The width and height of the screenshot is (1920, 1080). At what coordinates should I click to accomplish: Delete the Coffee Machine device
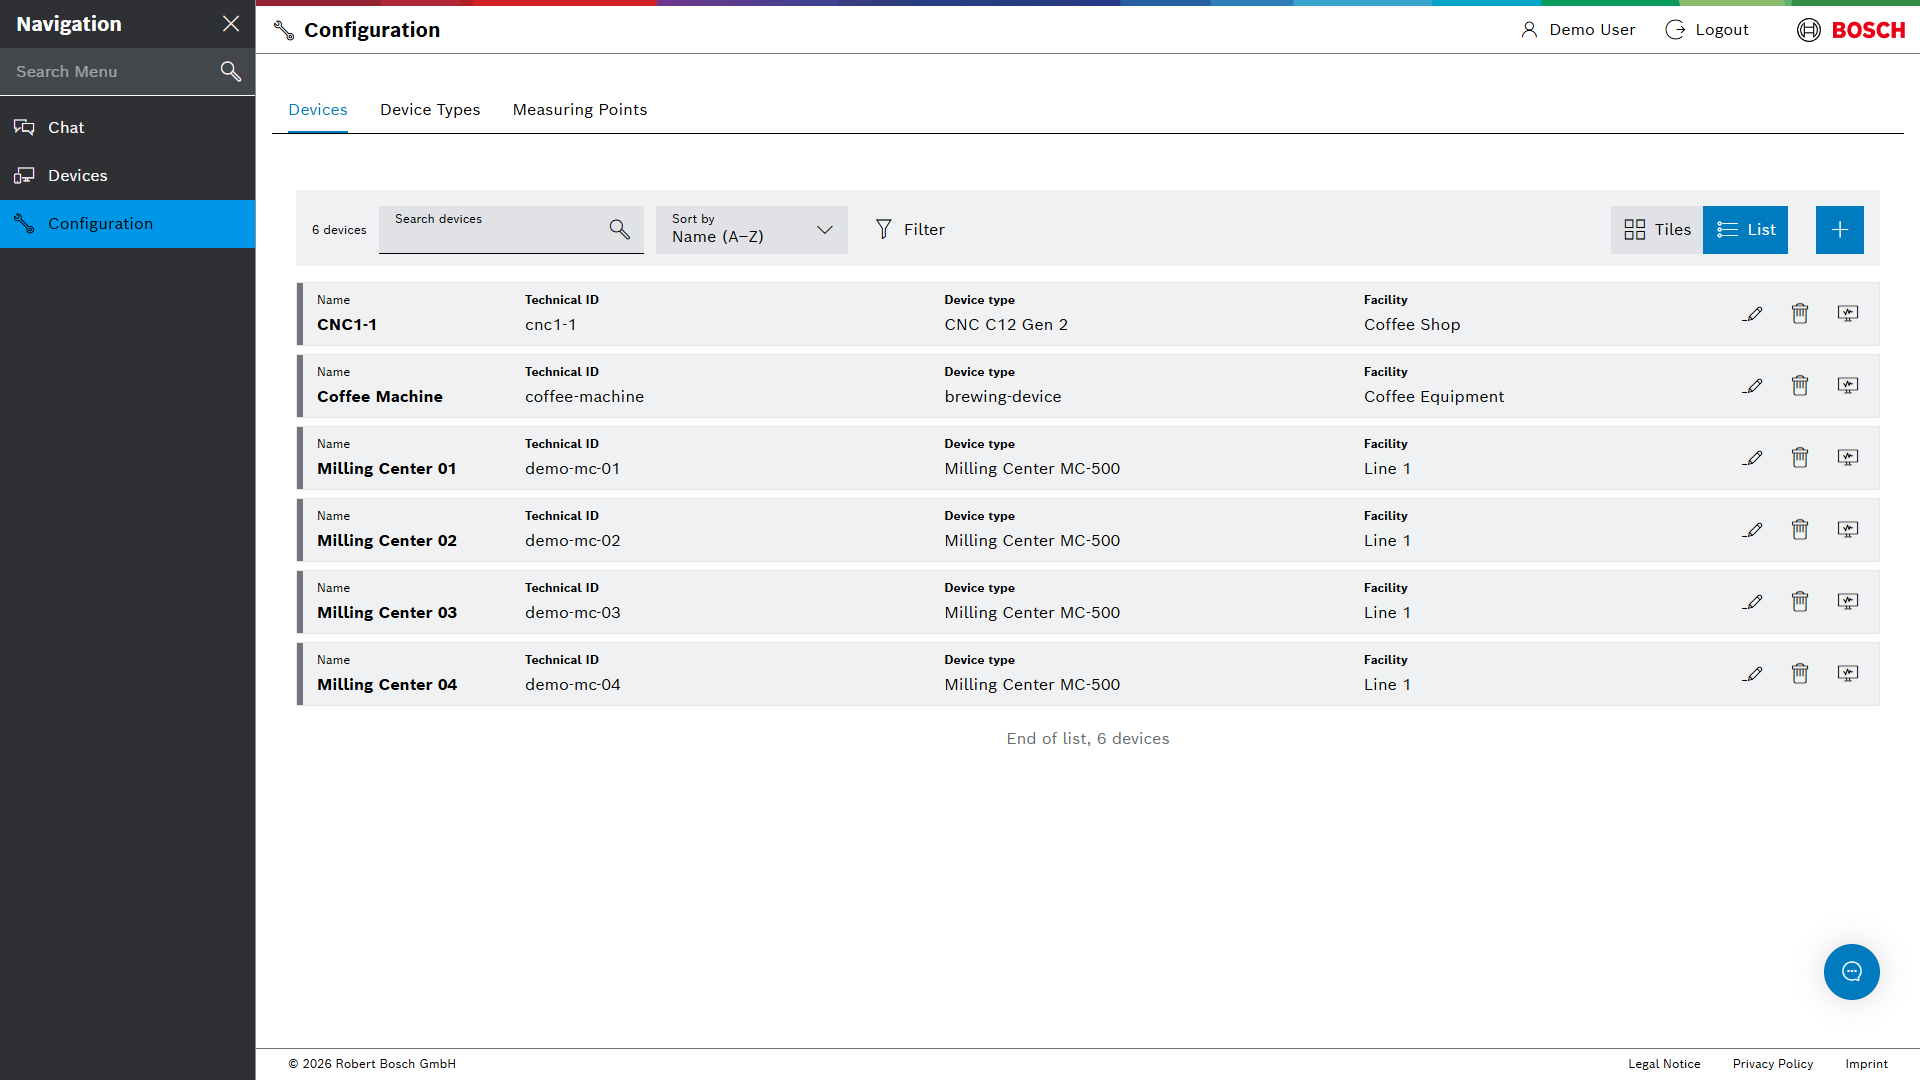point(1800,386)
